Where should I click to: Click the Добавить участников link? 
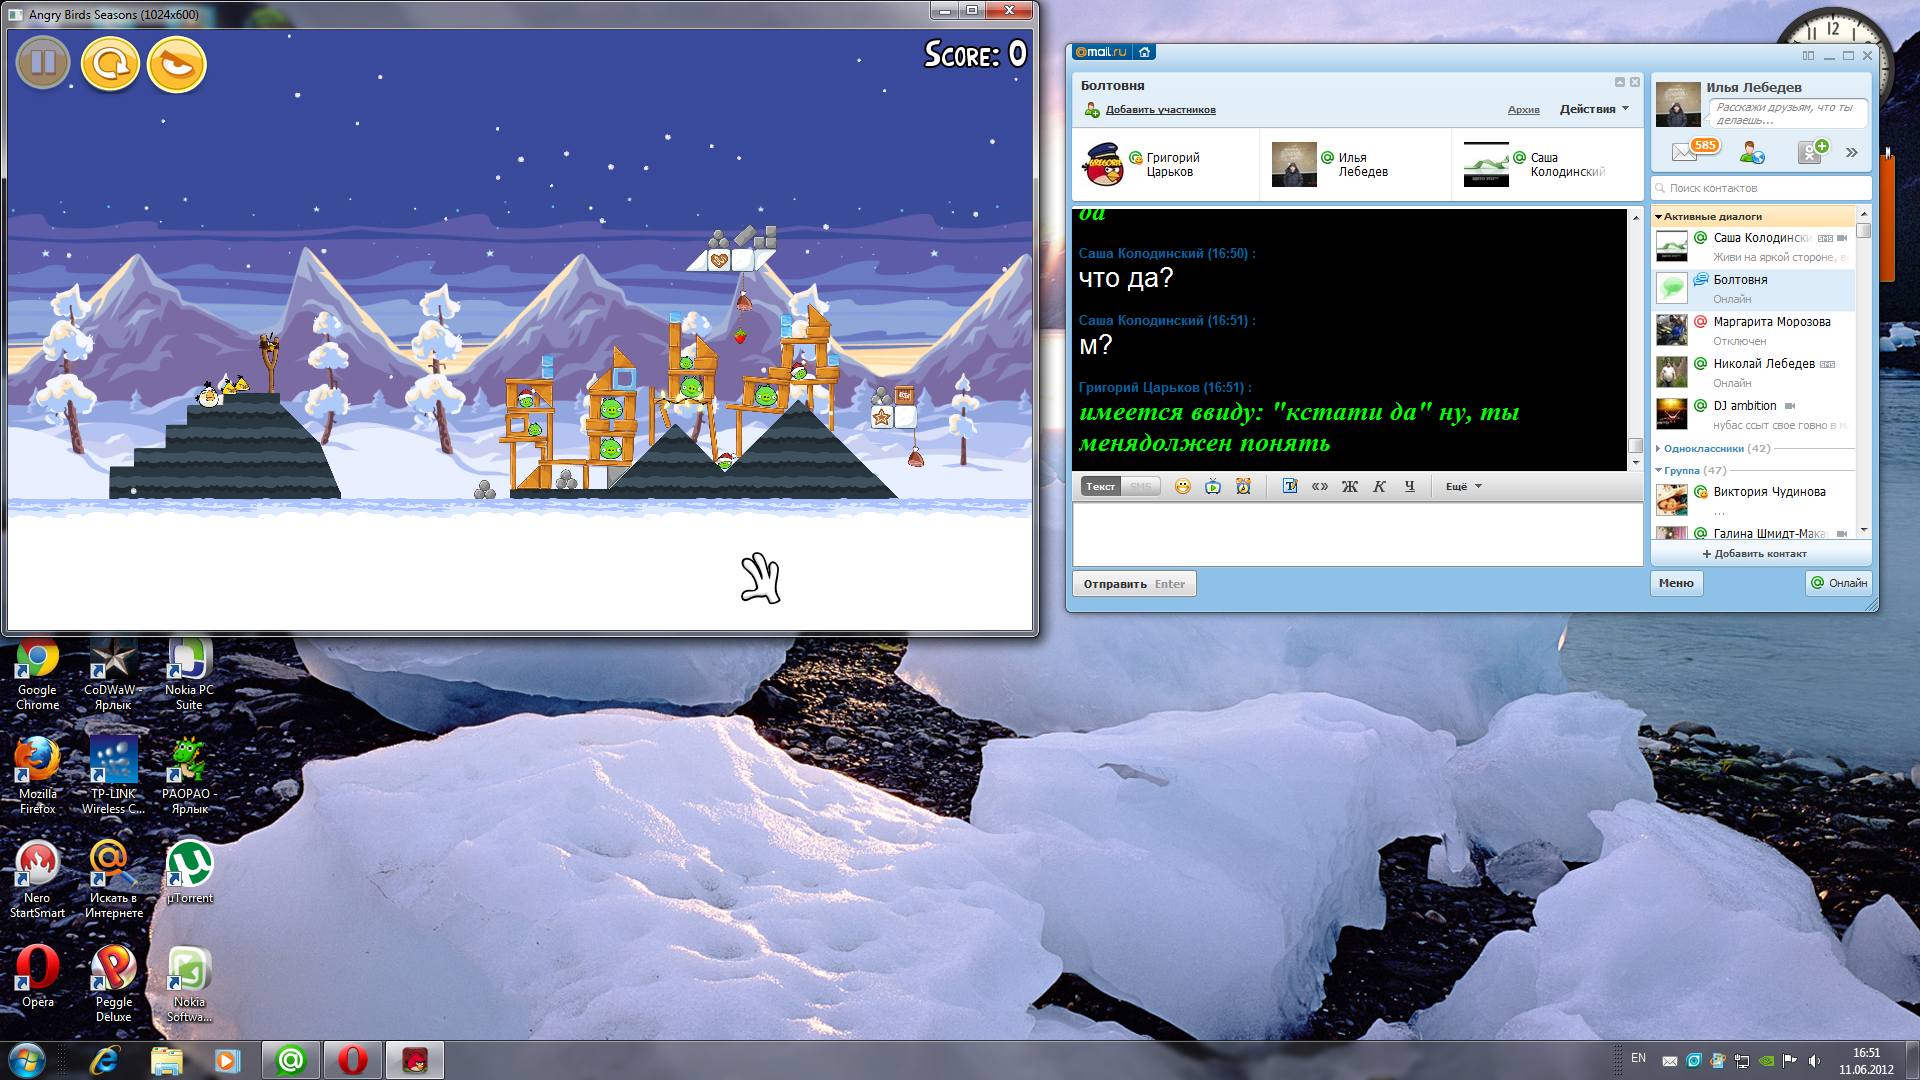(1160, 110)
